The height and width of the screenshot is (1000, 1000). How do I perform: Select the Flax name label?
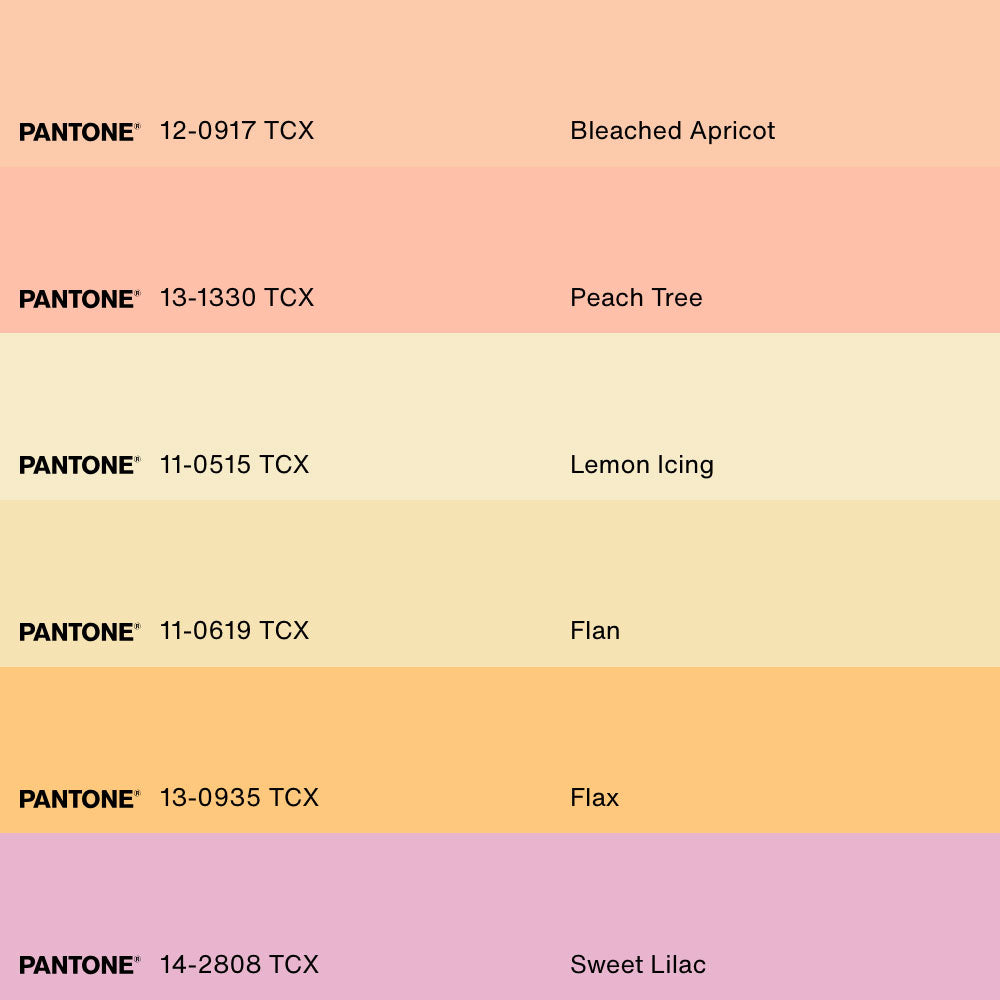594,798
